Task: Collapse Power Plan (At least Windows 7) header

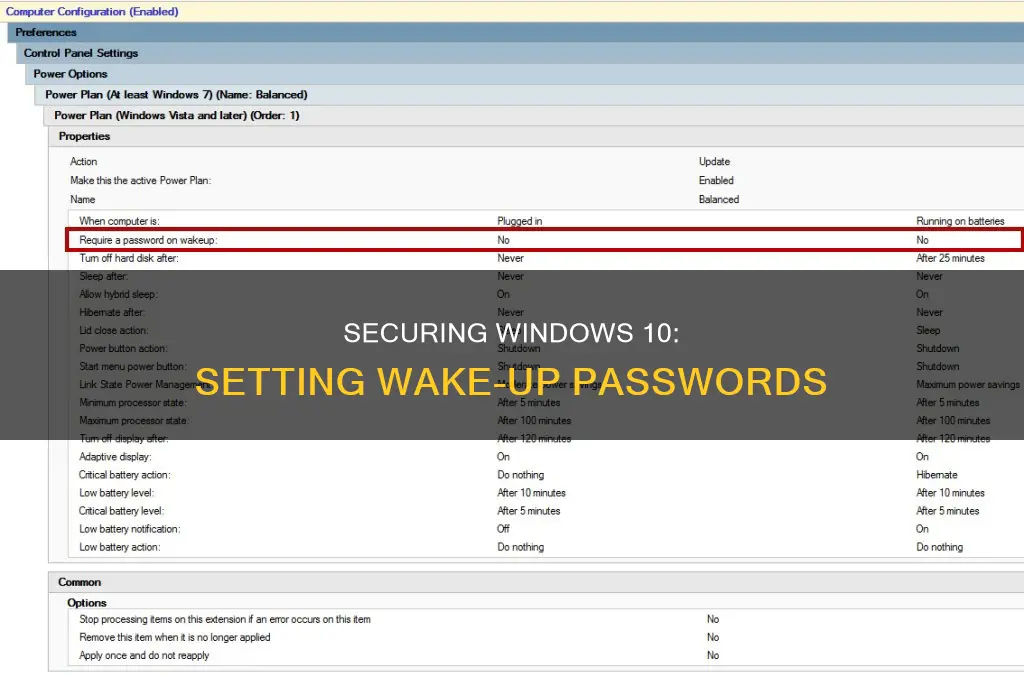Action: pyautogui.click(x=529, y=95)
